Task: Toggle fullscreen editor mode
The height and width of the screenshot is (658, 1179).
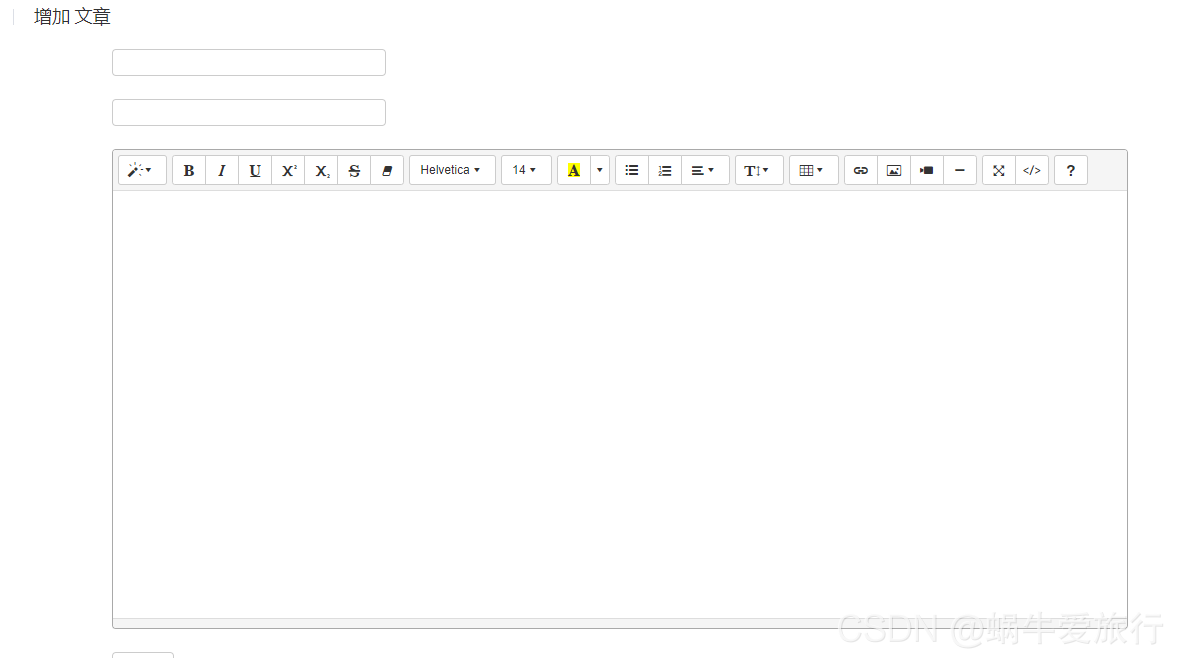Action: [x=999, y=170]
